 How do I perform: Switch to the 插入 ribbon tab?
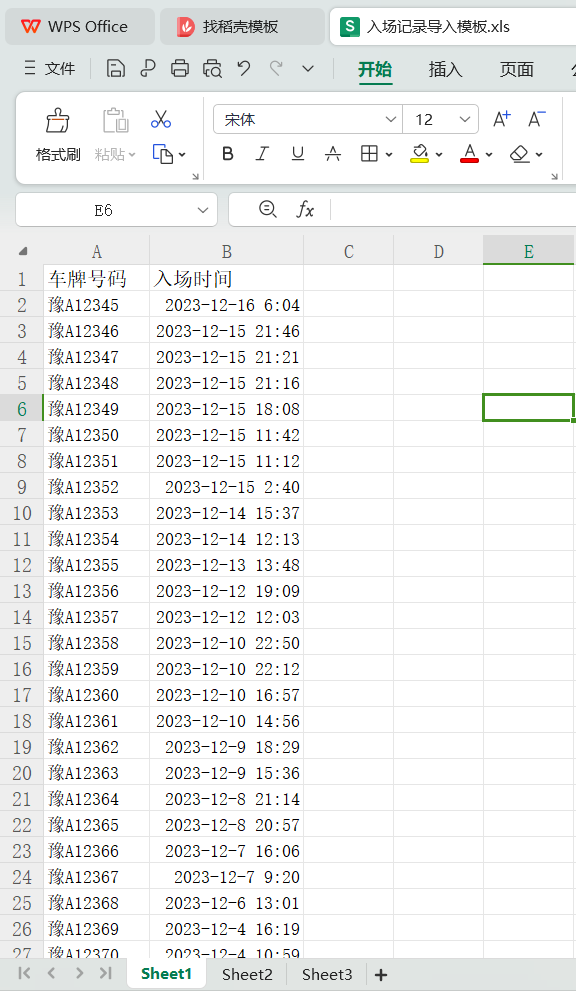pyautogui.click(x=446, y=69)
